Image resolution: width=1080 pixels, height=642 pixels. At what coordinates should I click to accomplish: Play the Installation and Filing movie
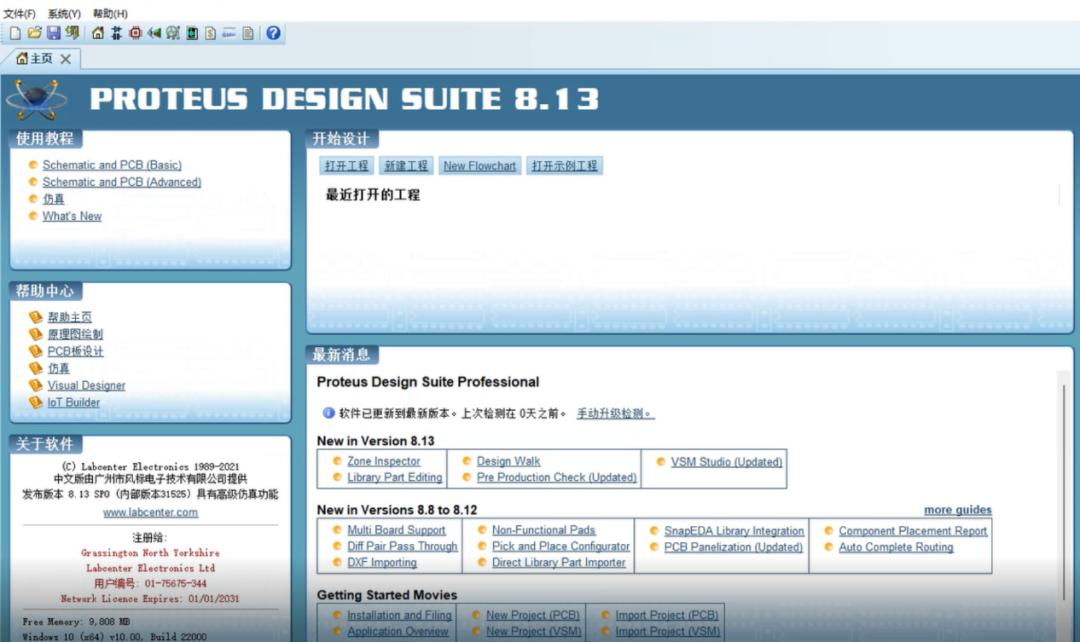399,615
